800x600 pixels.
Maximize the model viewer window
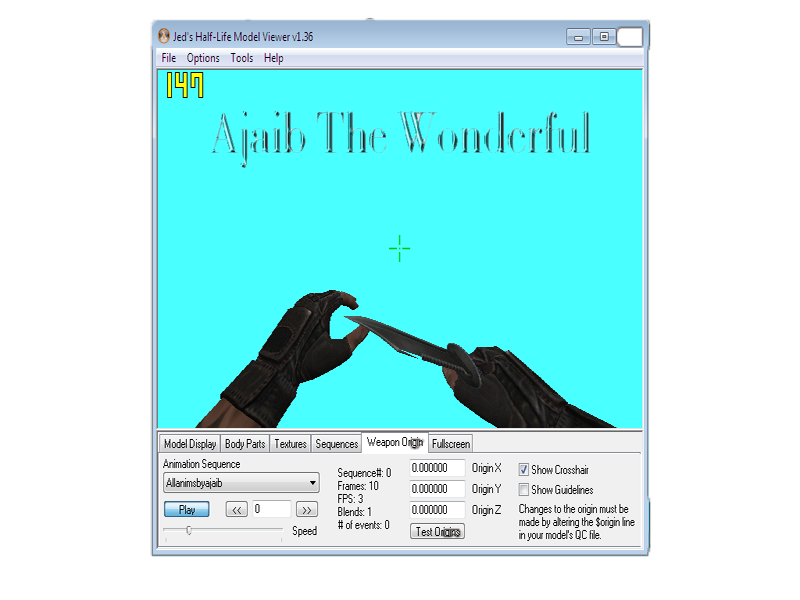tap(603, 36)
